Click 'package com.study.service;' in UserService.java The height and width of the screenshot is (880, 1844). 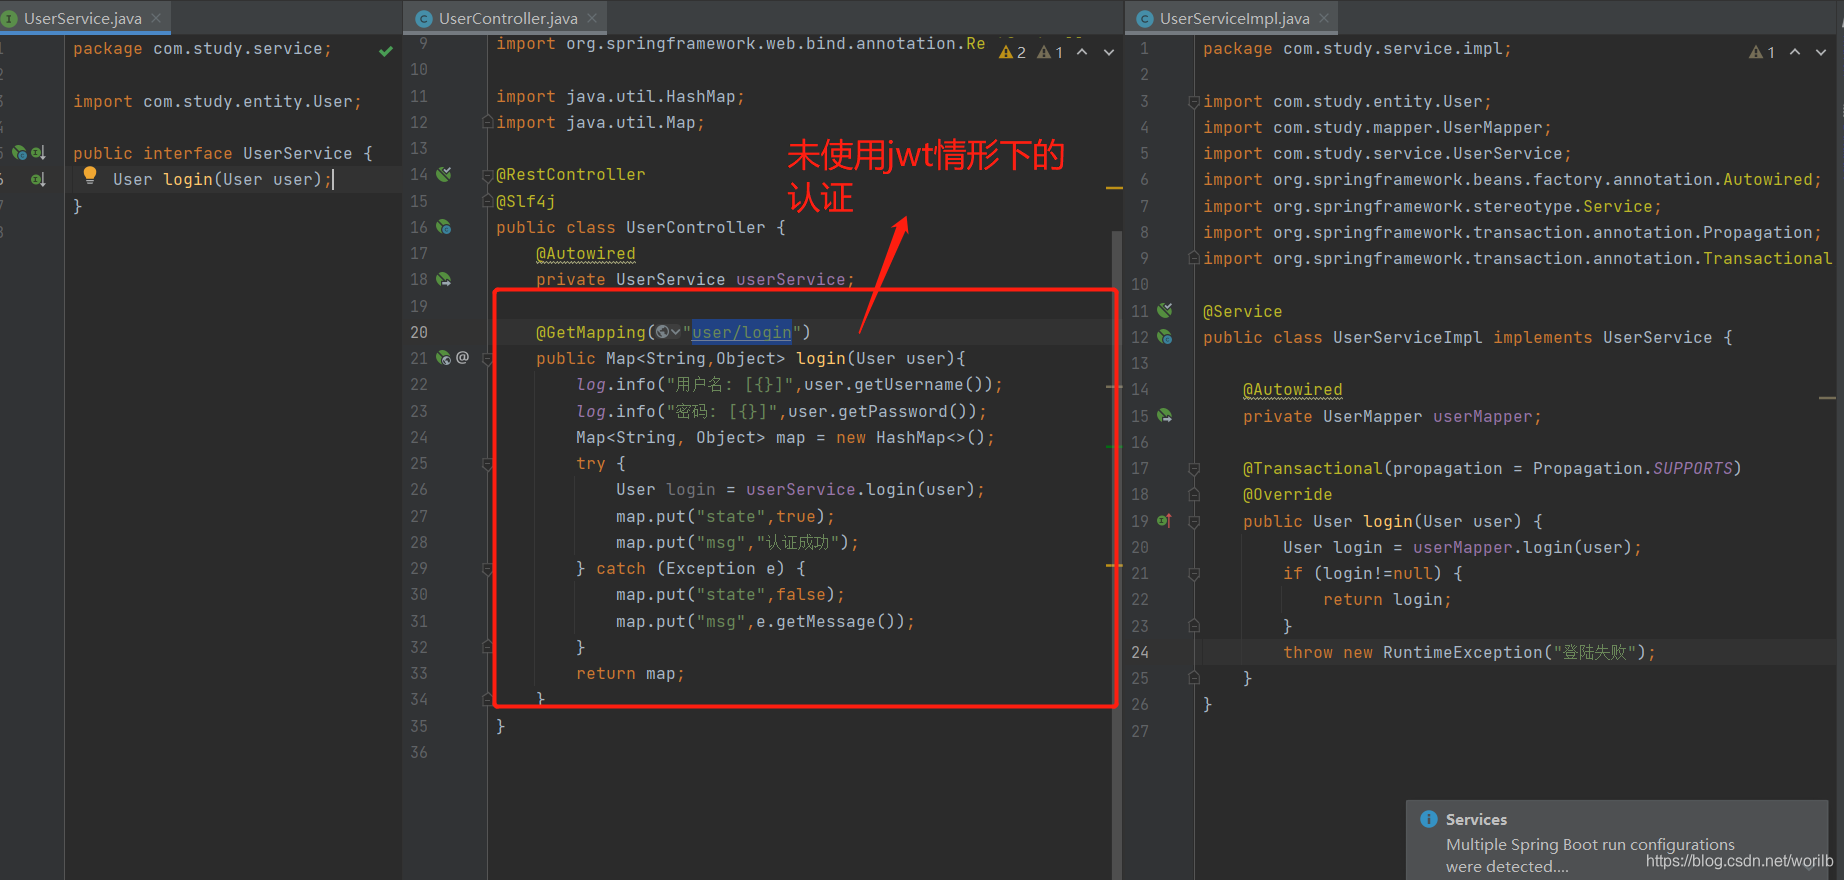[x=202, y=48]
